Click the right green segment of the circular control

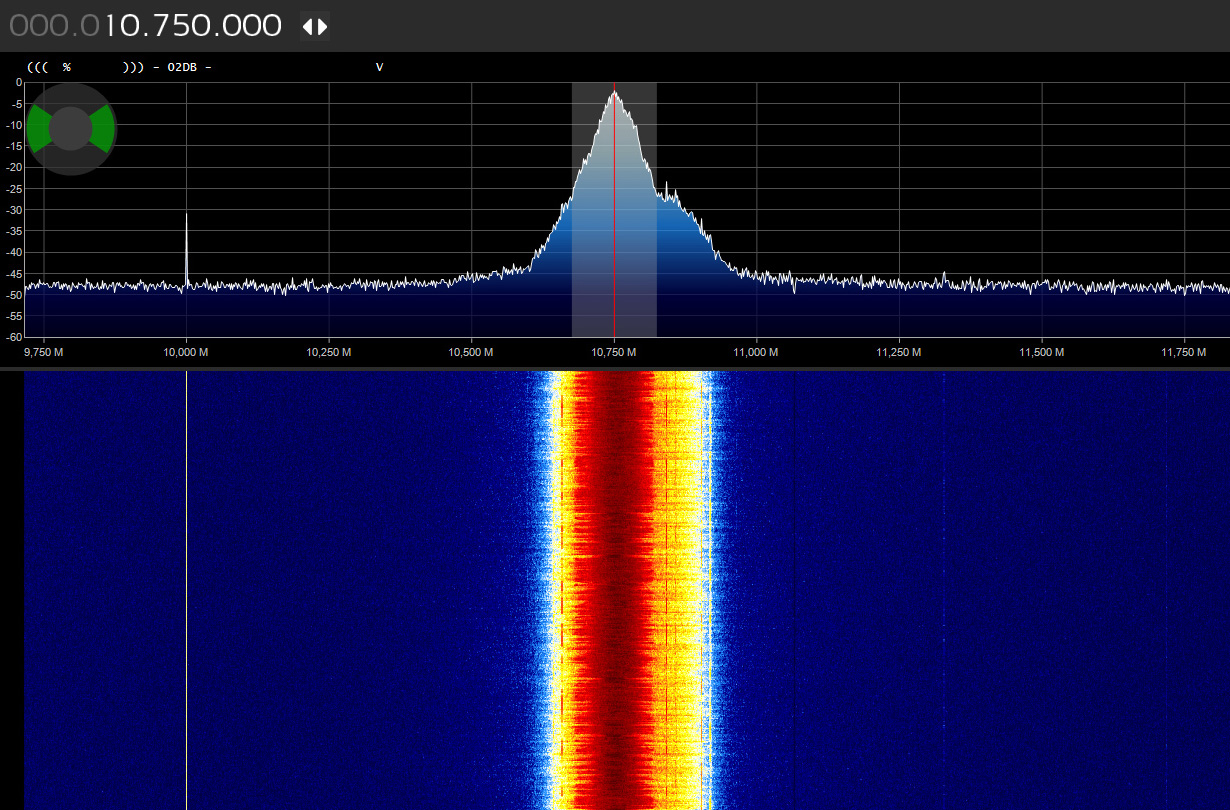pos(102,129)
